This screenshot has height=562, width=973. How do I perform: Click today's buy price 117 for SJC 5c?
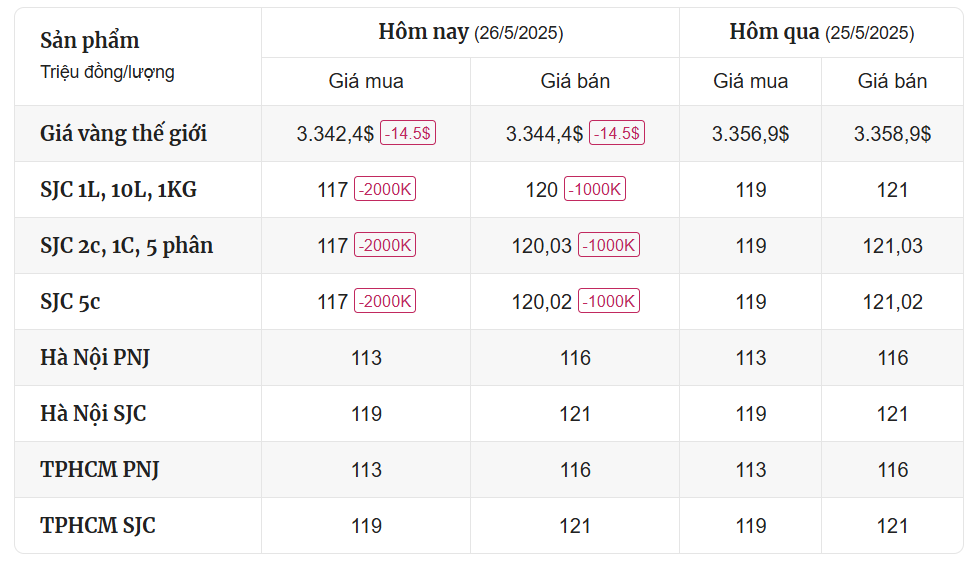333,302
